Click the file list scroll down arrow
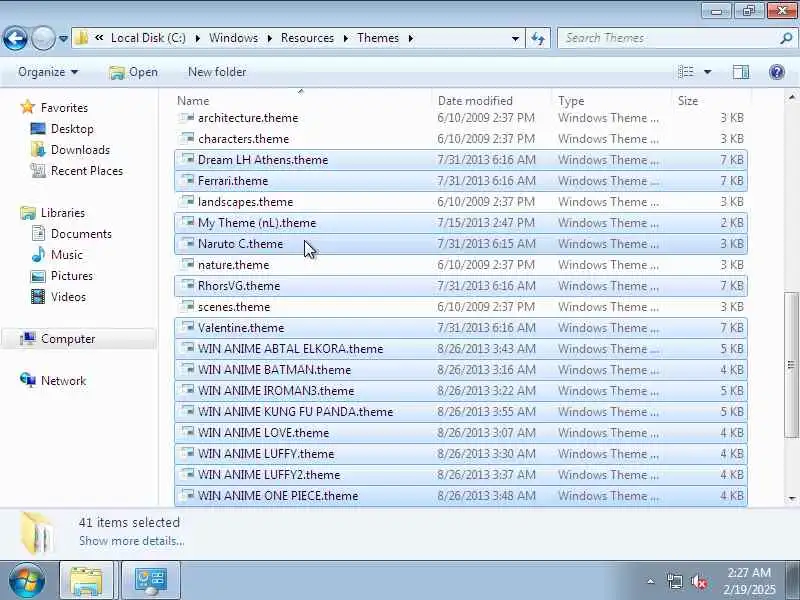Image resolution: width=800 pixels, height=600 pixels. (792, 498)
